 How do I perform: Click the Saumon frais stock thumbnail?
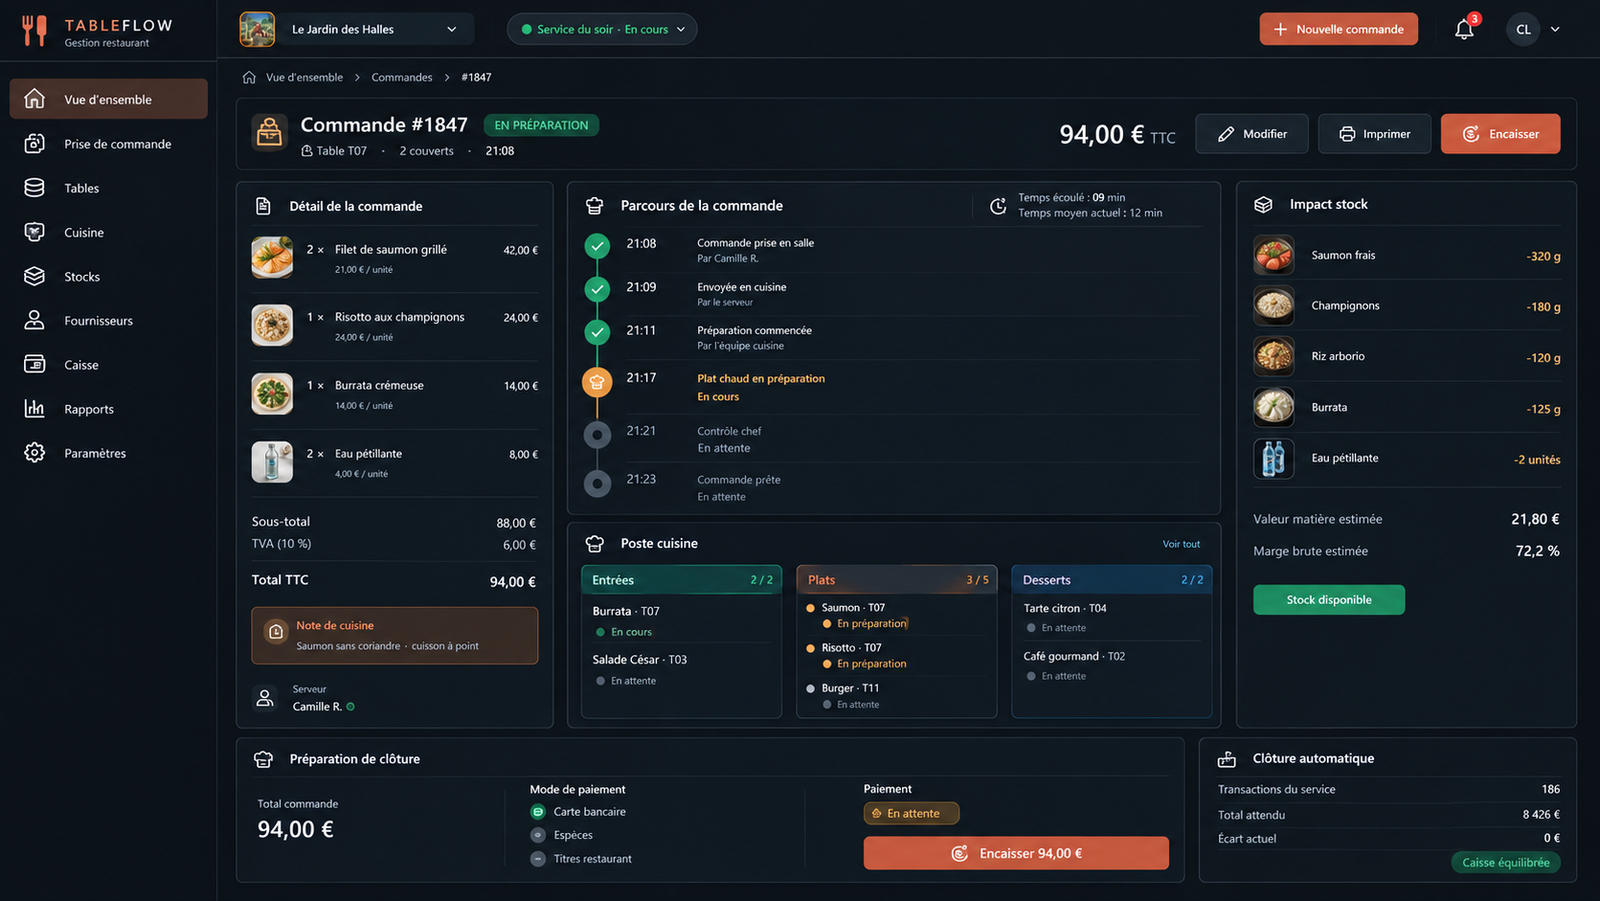coord(1274,255)
